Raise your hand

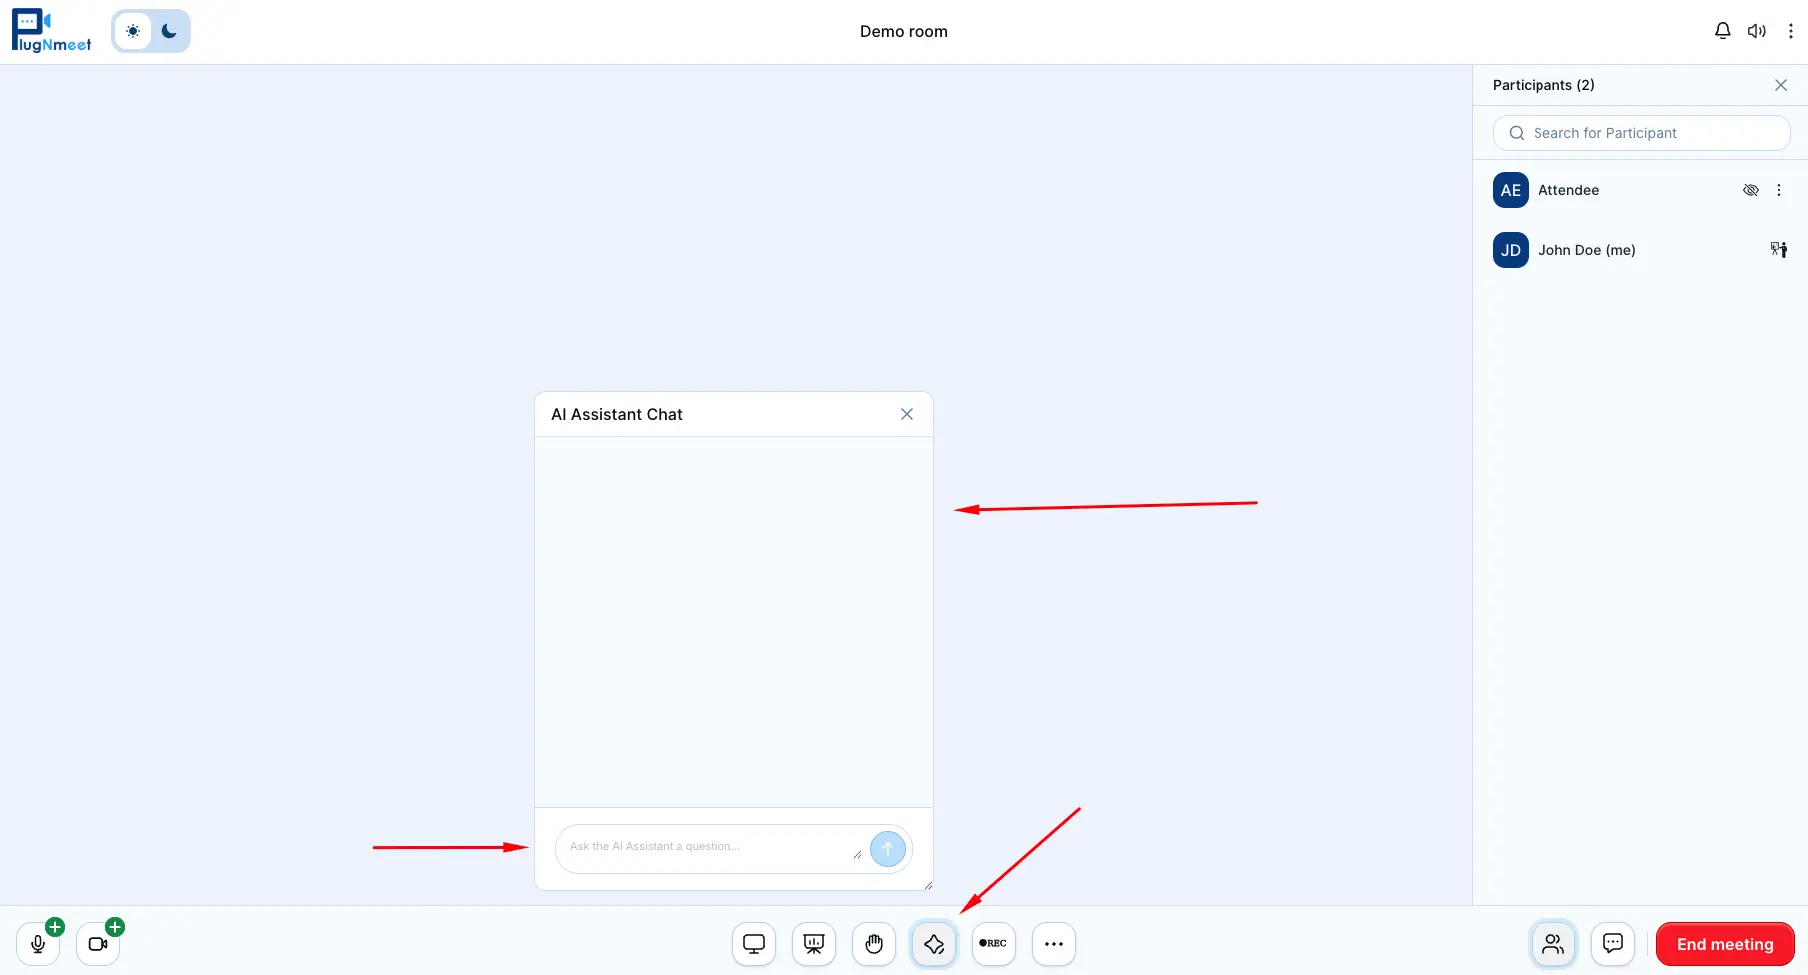point(873,943)
